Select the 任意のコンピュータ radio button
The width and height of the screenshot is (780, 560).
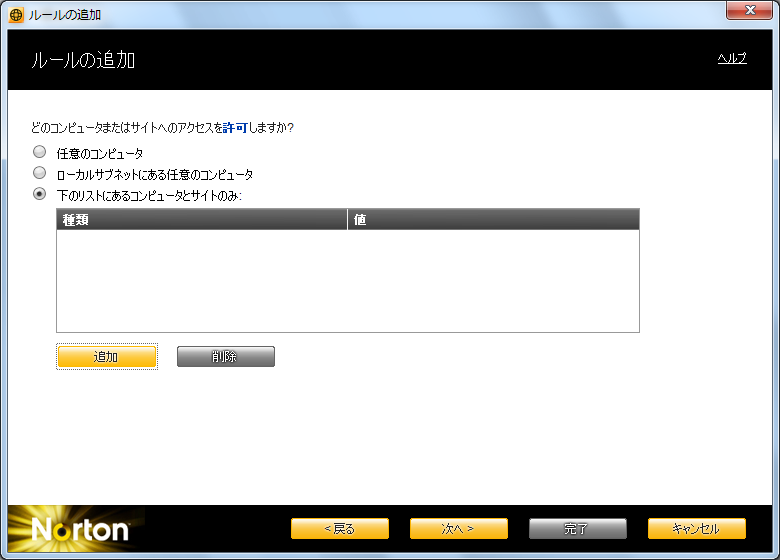click(x=40, y=153)
